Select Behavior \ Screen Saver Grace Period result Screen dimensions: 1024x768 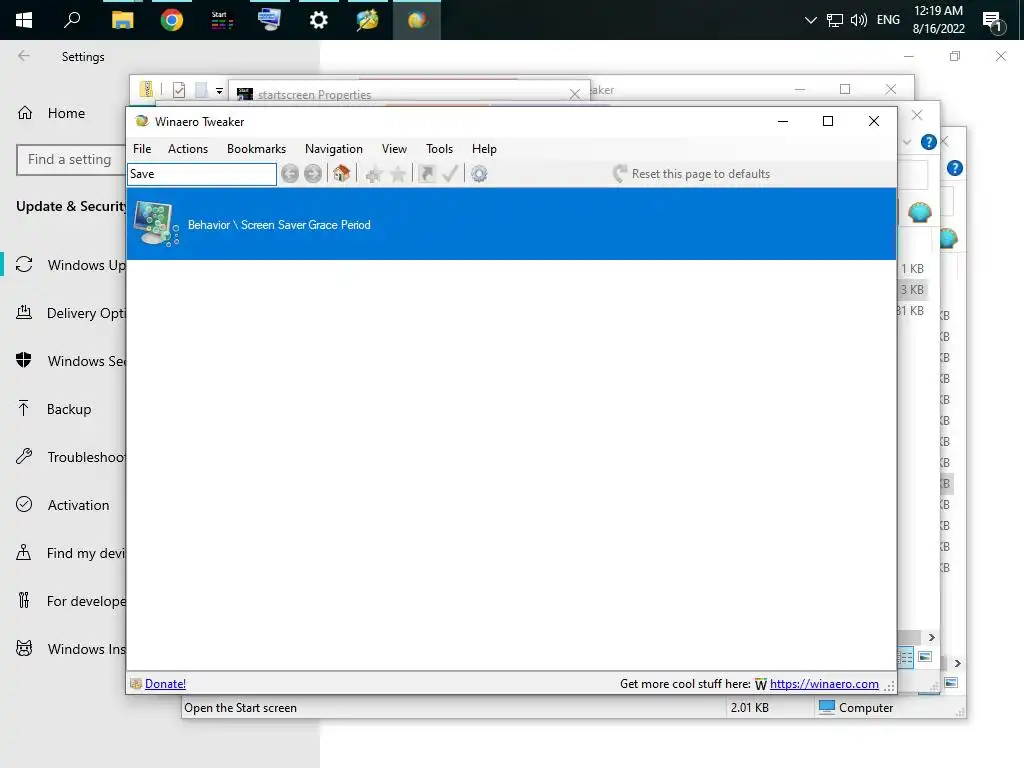point(511,224)
